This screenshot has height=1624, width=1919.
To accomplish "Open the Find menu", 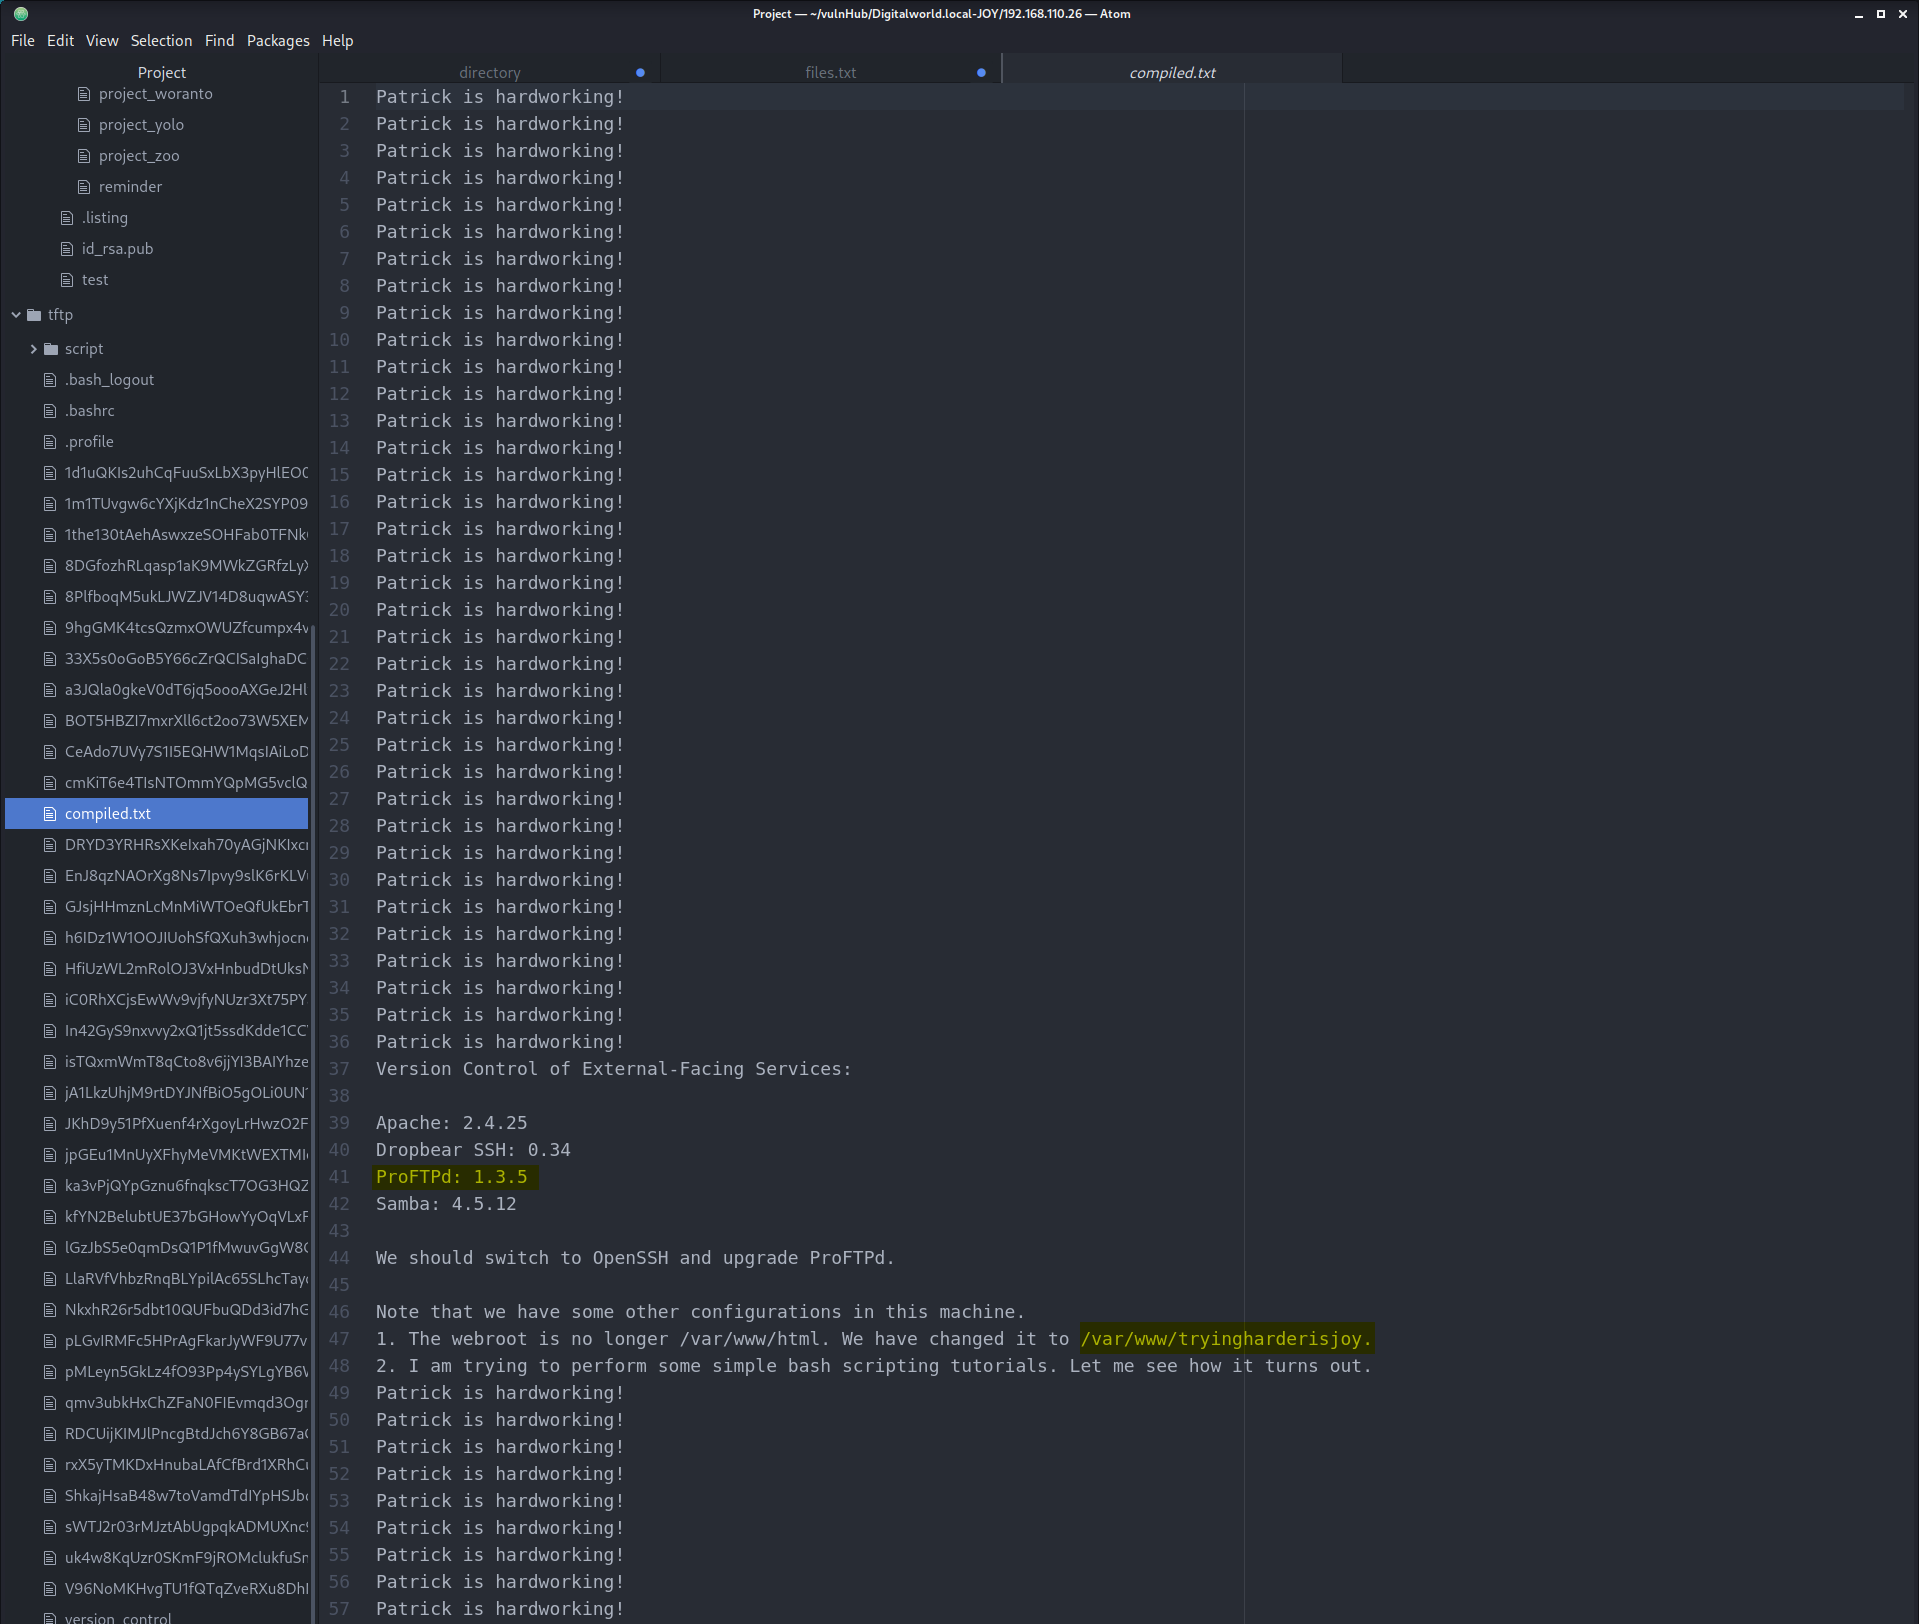I will 219,41.
